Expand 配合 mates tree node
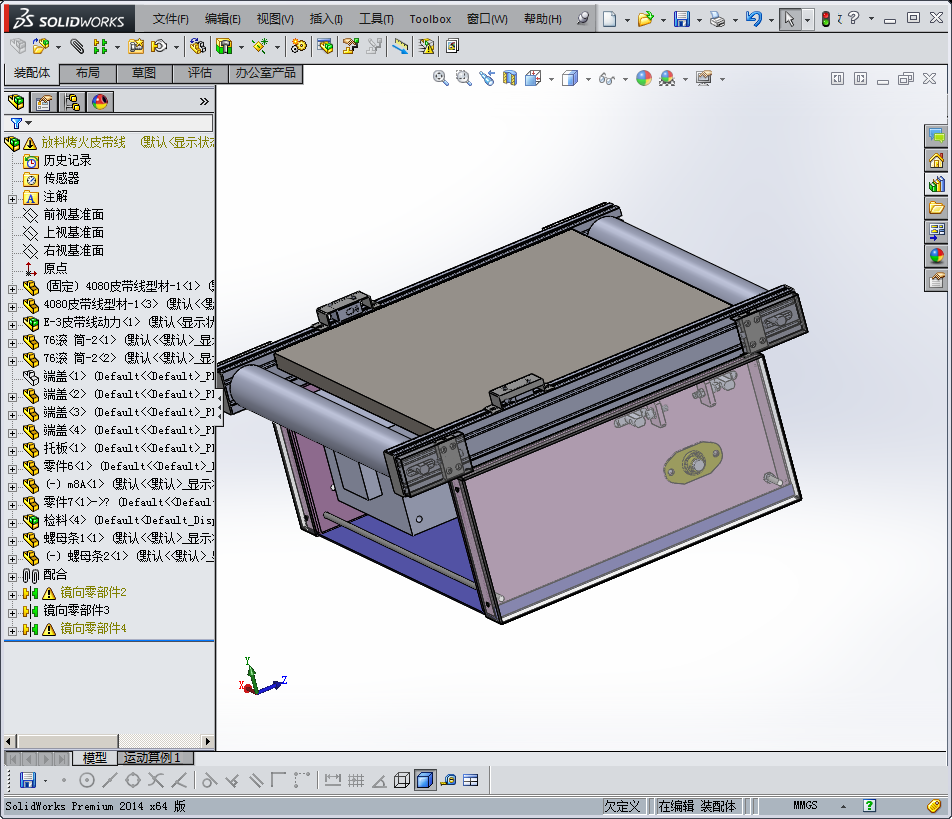Screen dimensions: 952x819 [x=12, y=577]
